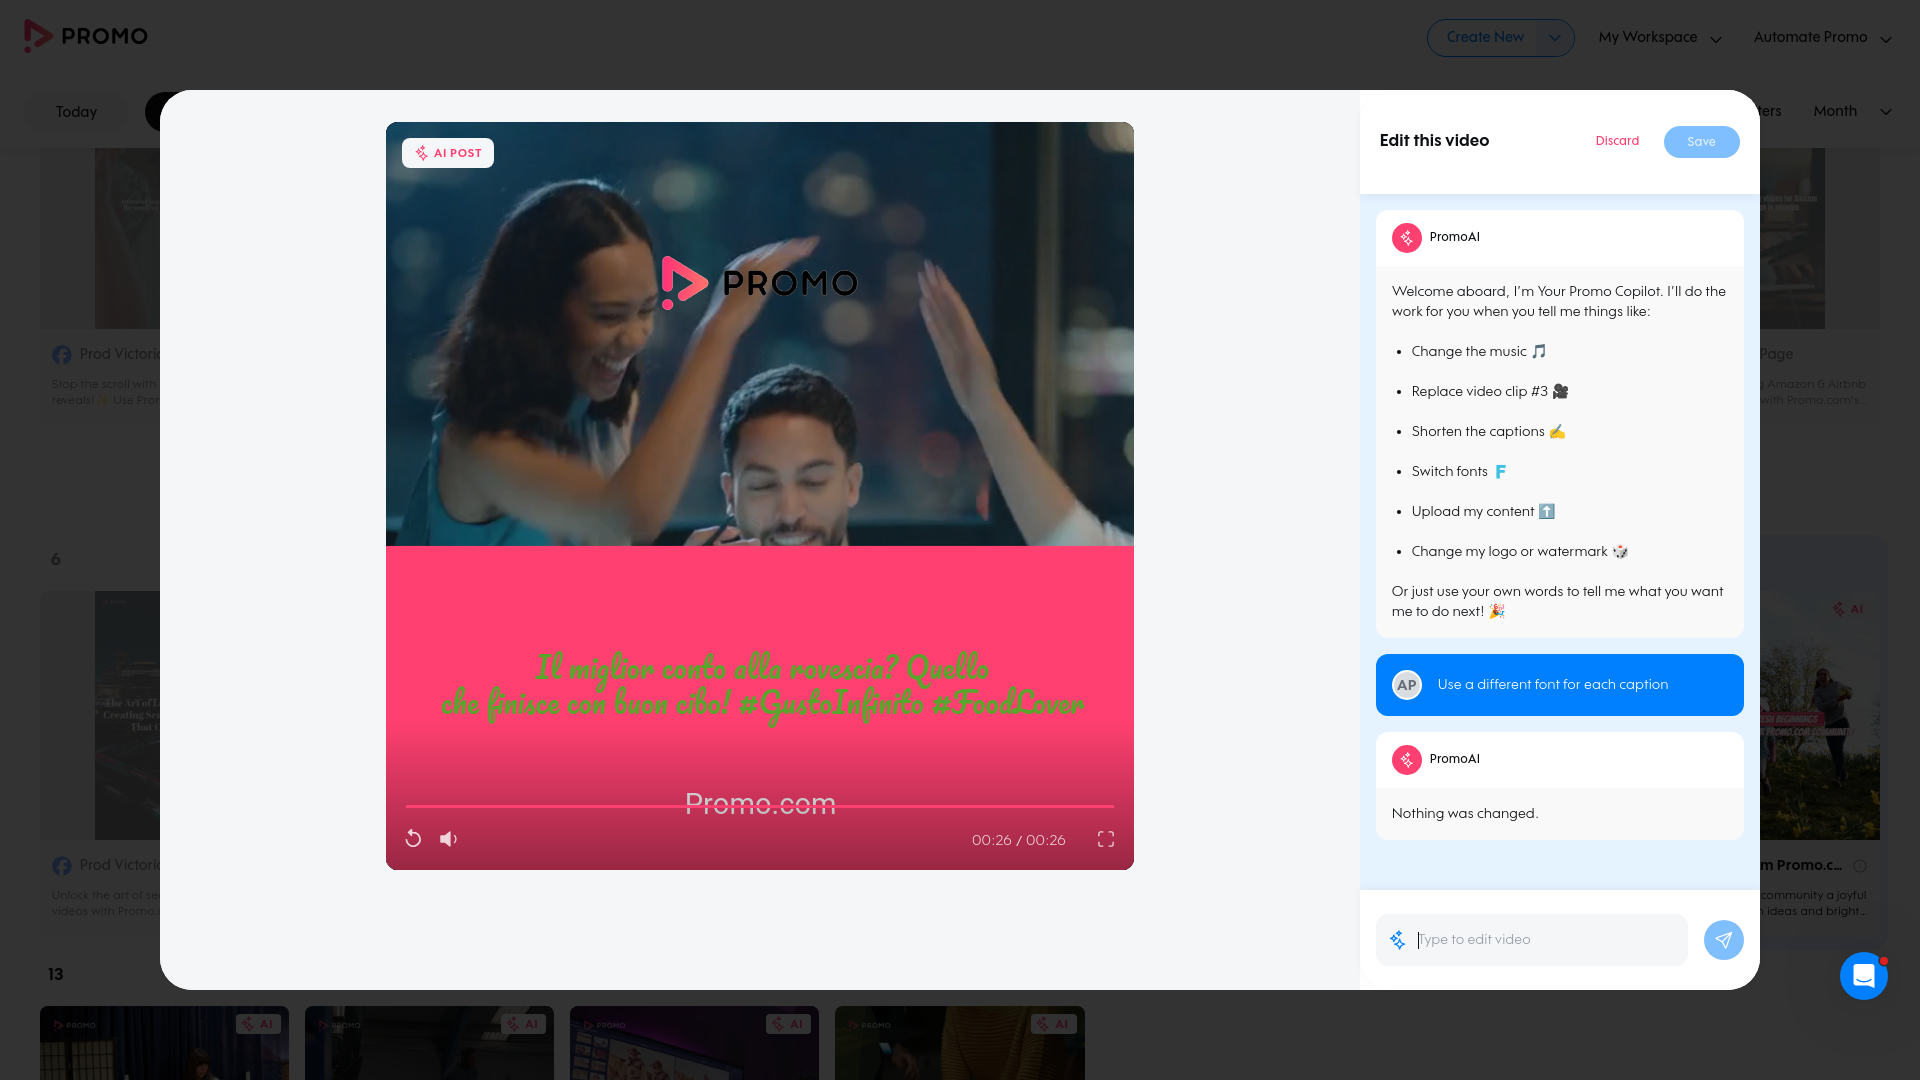Mute the video with the speaker icon
The image size is (1920, 1080).
[x=448, y=839]
